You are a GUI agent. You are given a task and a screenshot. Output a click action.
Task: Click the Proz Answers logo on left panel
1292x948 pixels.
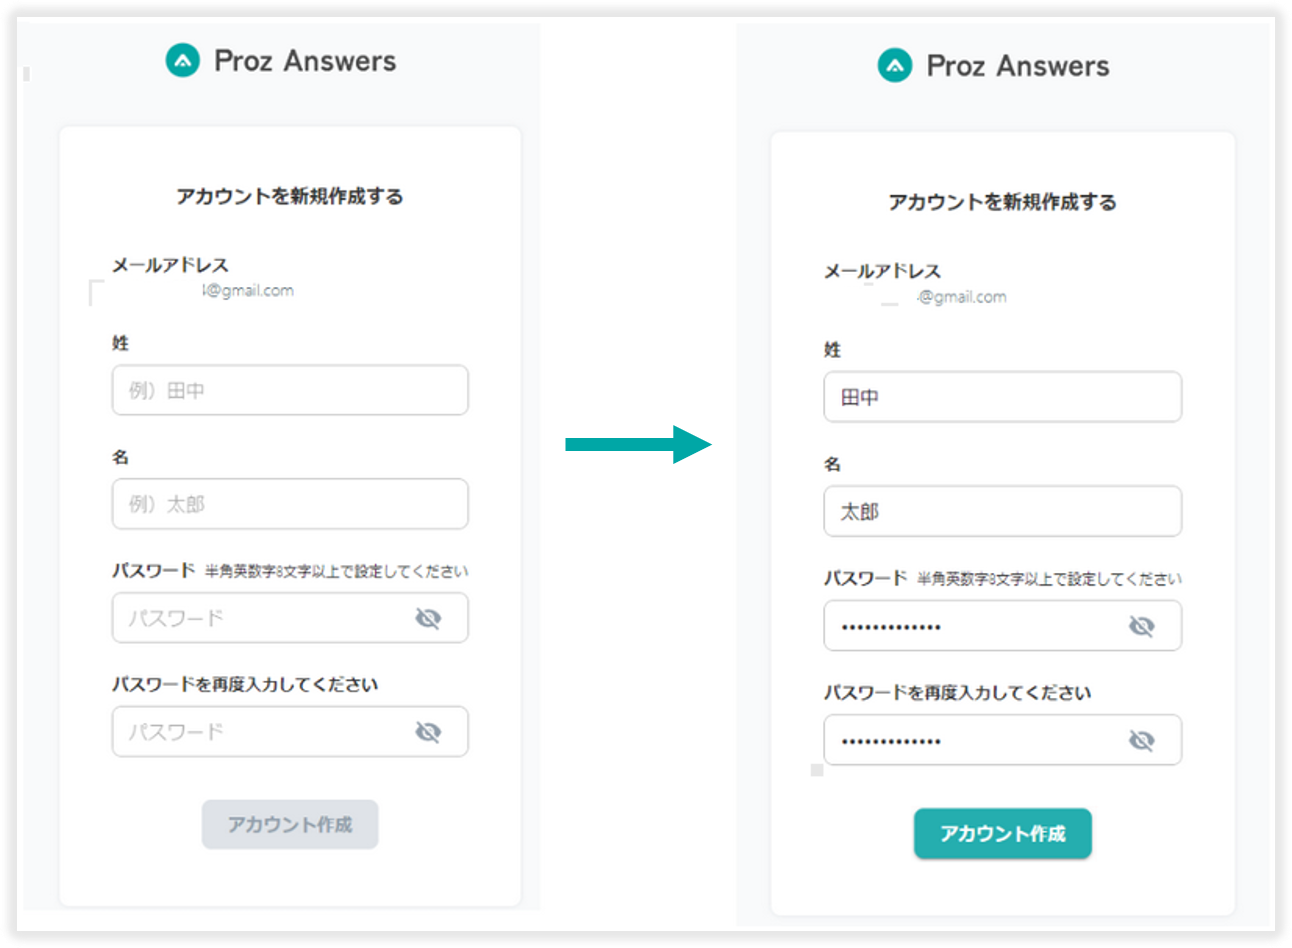pyautogui.click(x=183, y=61)
